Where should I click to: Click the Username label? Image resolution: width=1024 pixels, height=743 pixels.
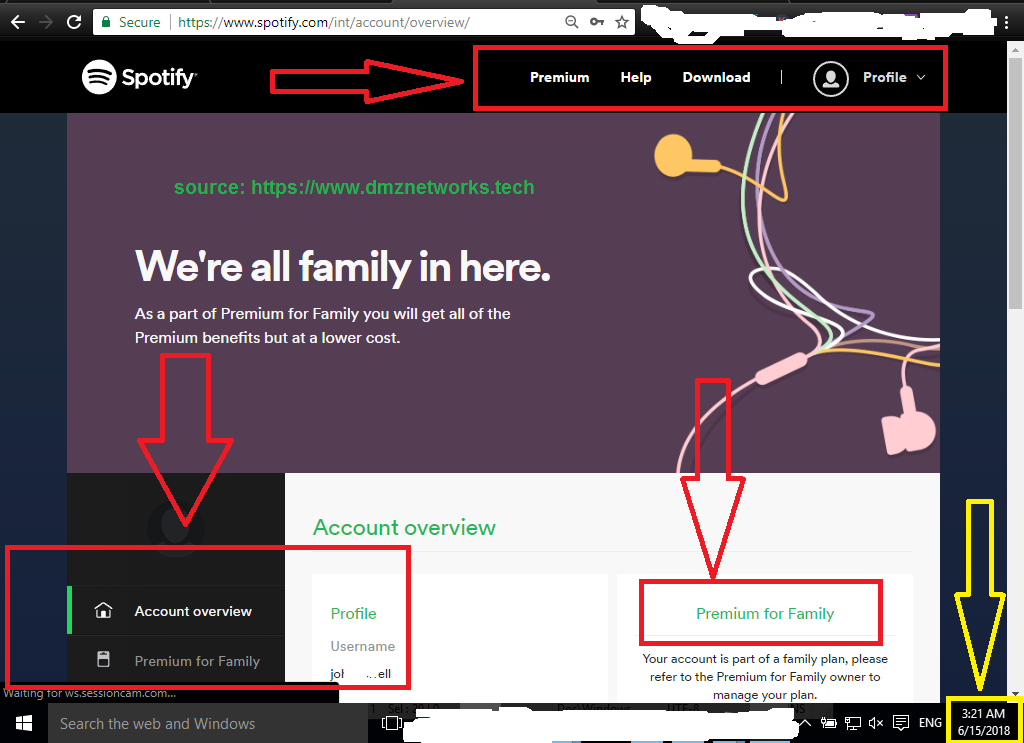[362, 646]
